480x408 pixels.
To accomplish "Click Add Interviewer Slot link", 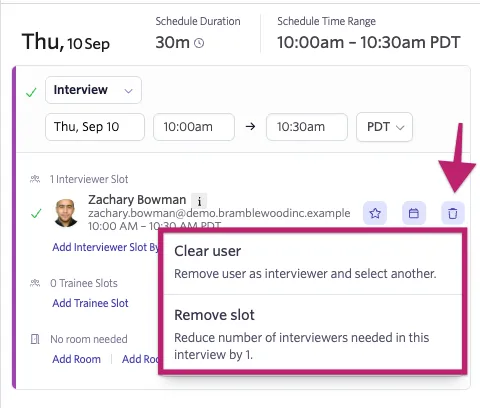I will 106,247.
